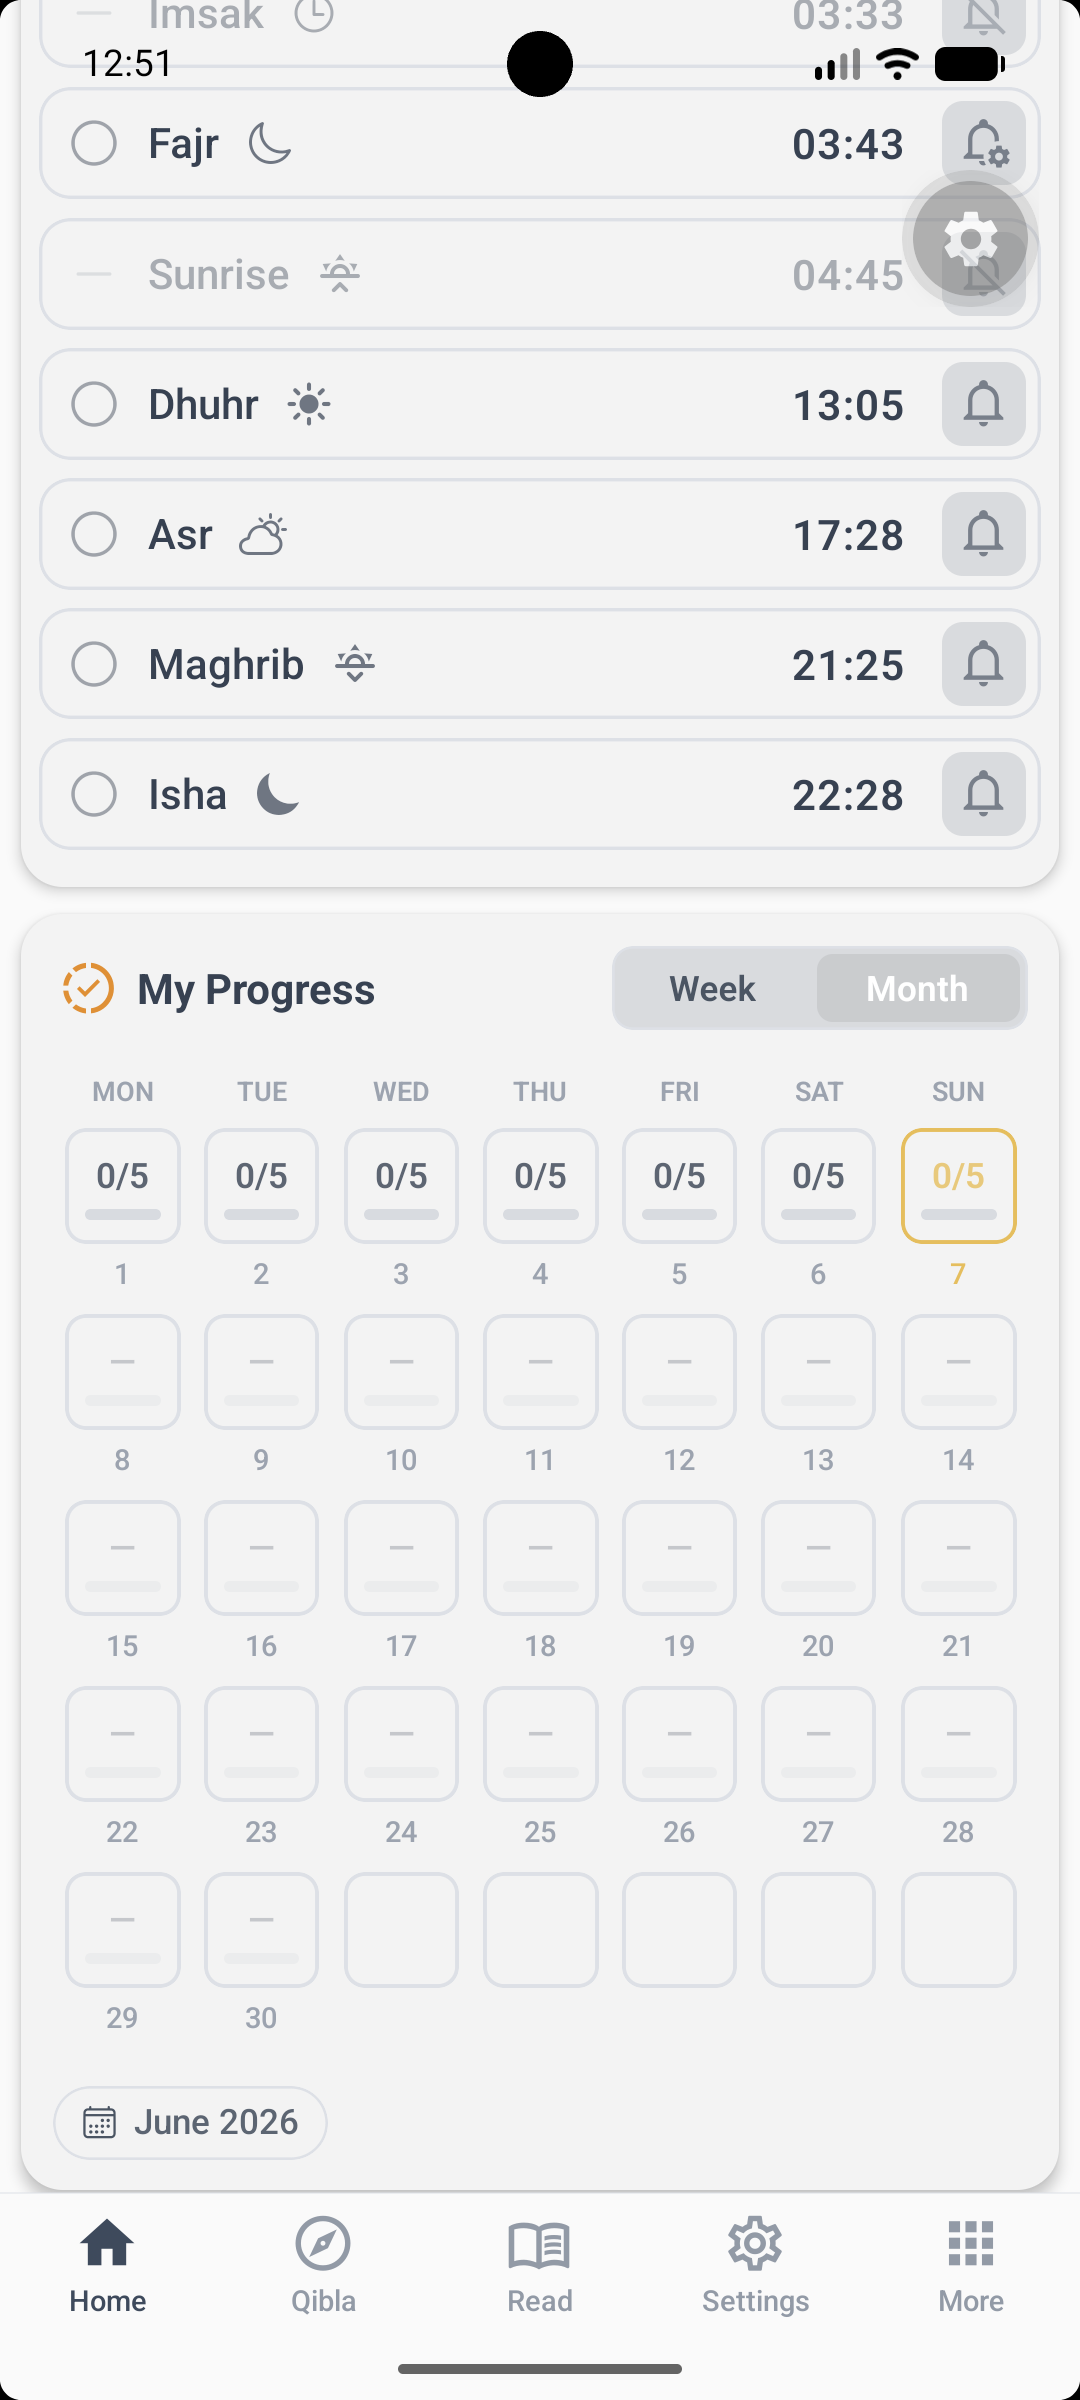Switch progress view to Month
This screenshot has width=1080, height=2400.
(x=918, y=988)
